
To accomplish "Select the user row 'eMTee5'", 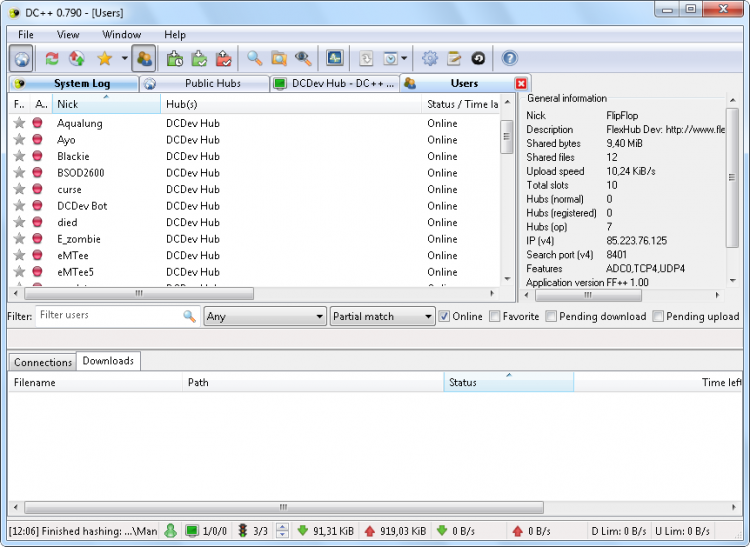I will [x=254, y=272].
